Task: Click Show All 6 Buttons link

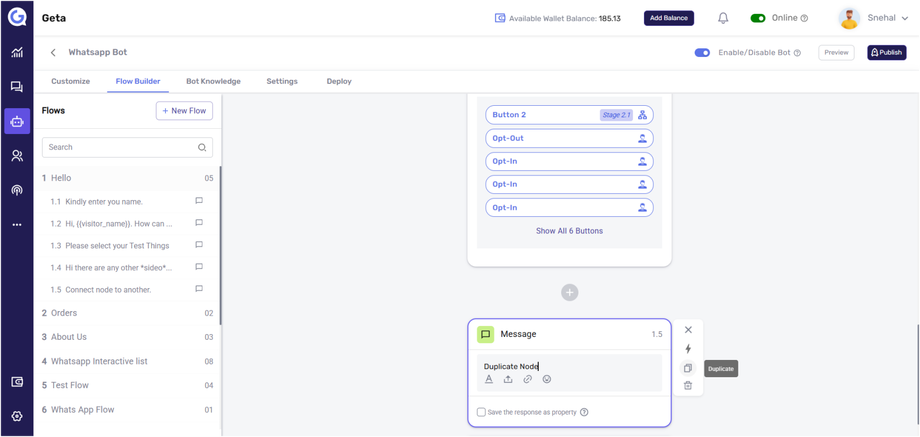Action: (569, 231)
